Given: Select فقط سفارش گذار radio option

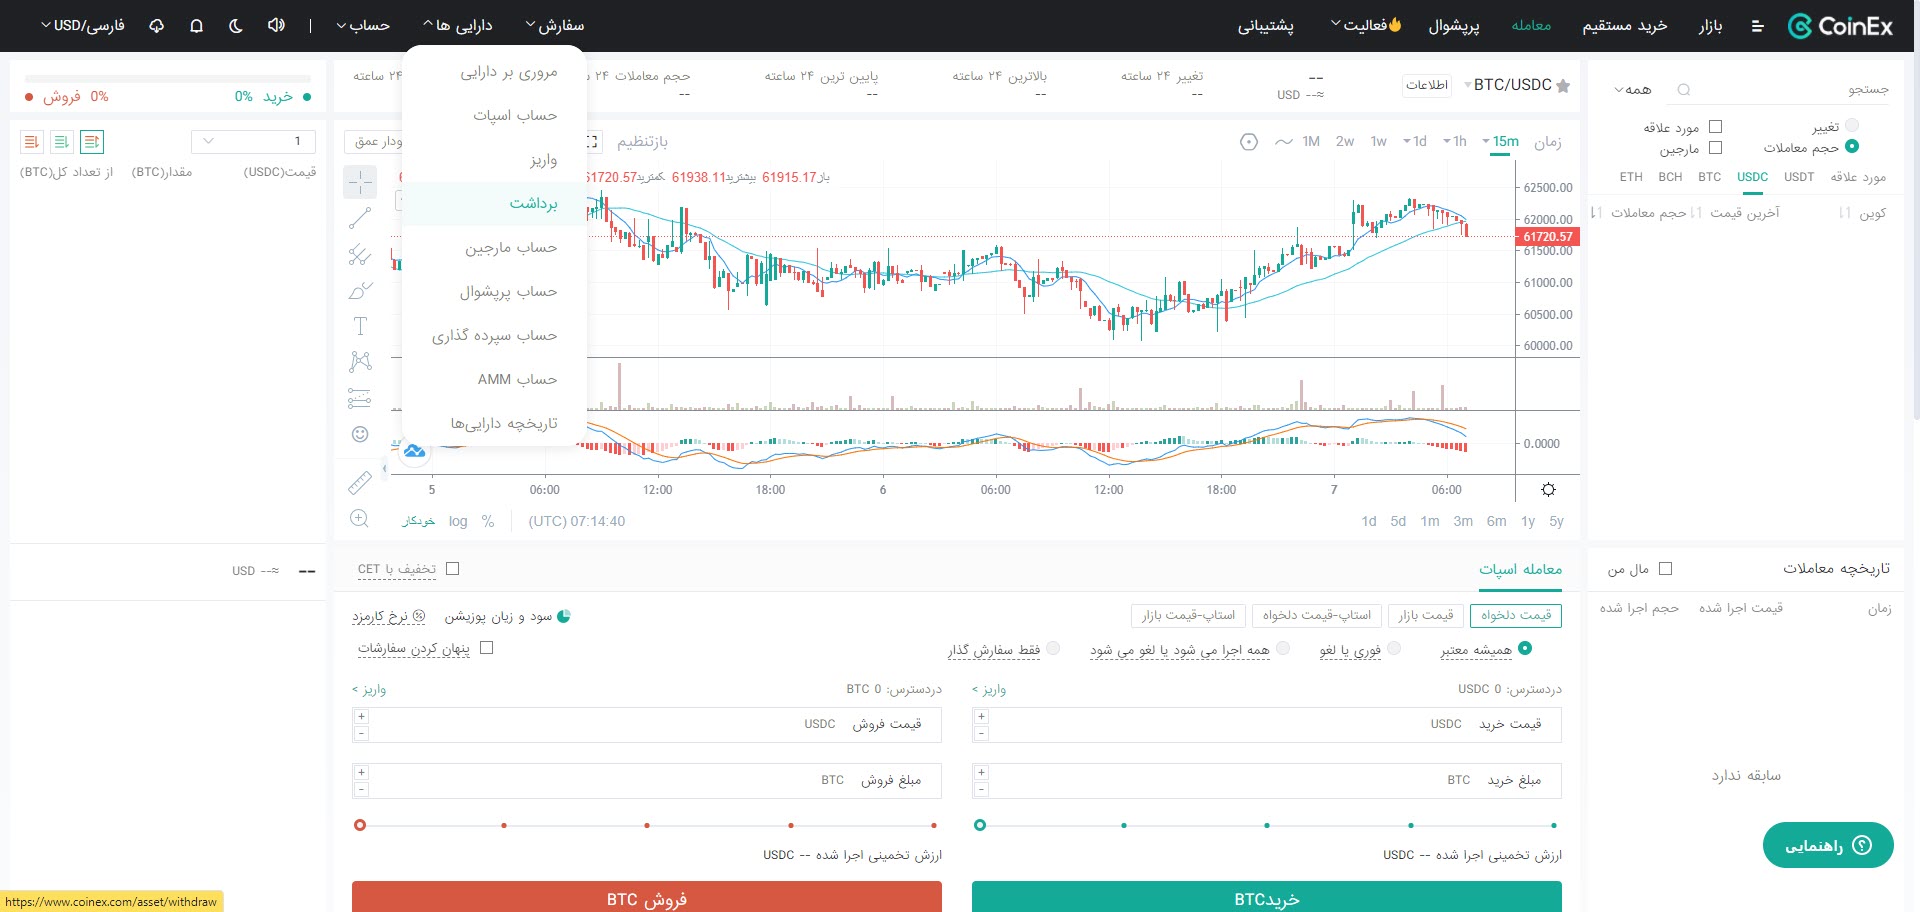Looking at the screenshot, I should [x=1053, y=648].
